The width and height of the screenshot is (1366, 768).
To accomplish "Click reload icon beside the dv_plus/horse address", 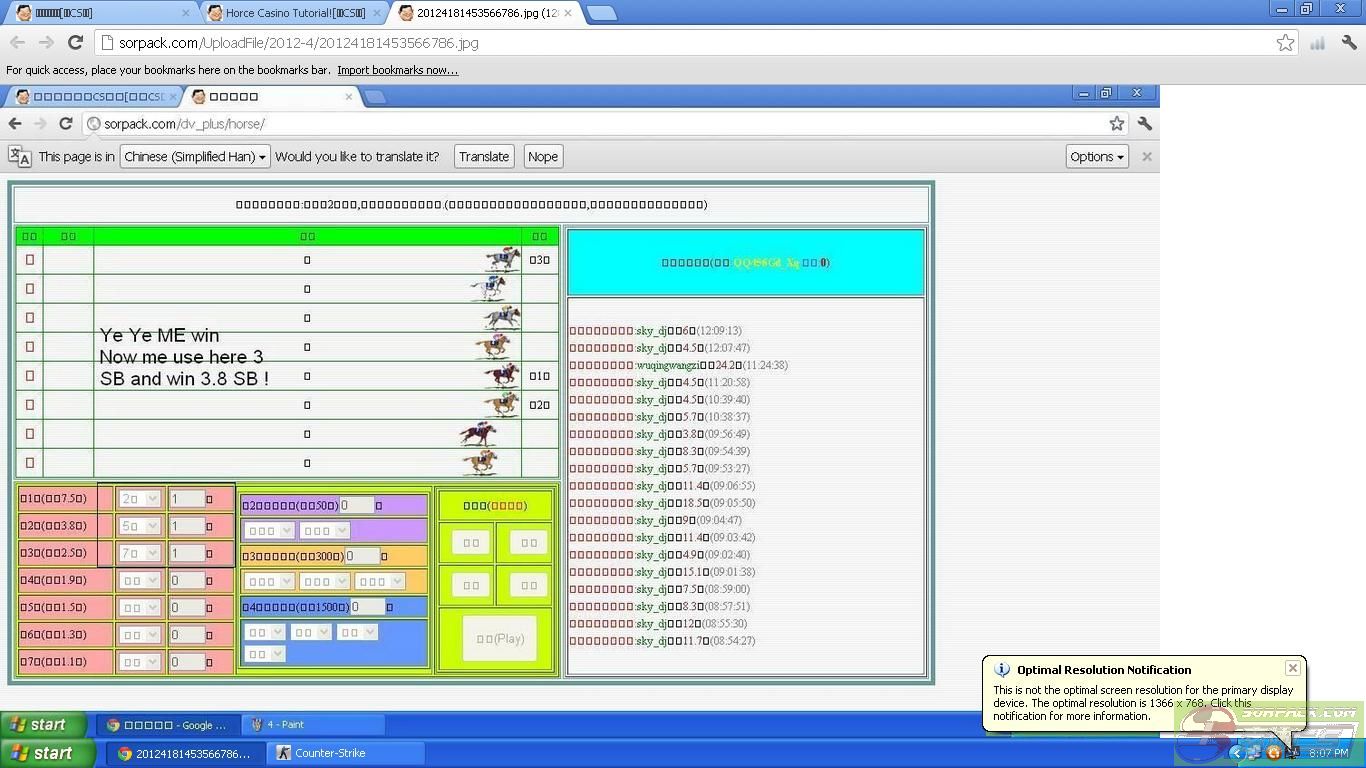I will tap(66, 124).
